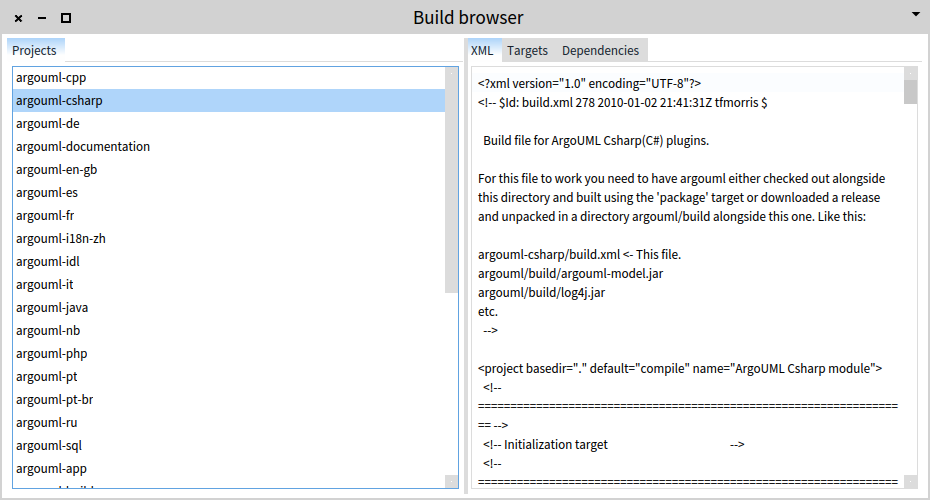Click inside the XML project element line
Image resolution: width=930 pixels, height=500 pixels.
point(680,368)
